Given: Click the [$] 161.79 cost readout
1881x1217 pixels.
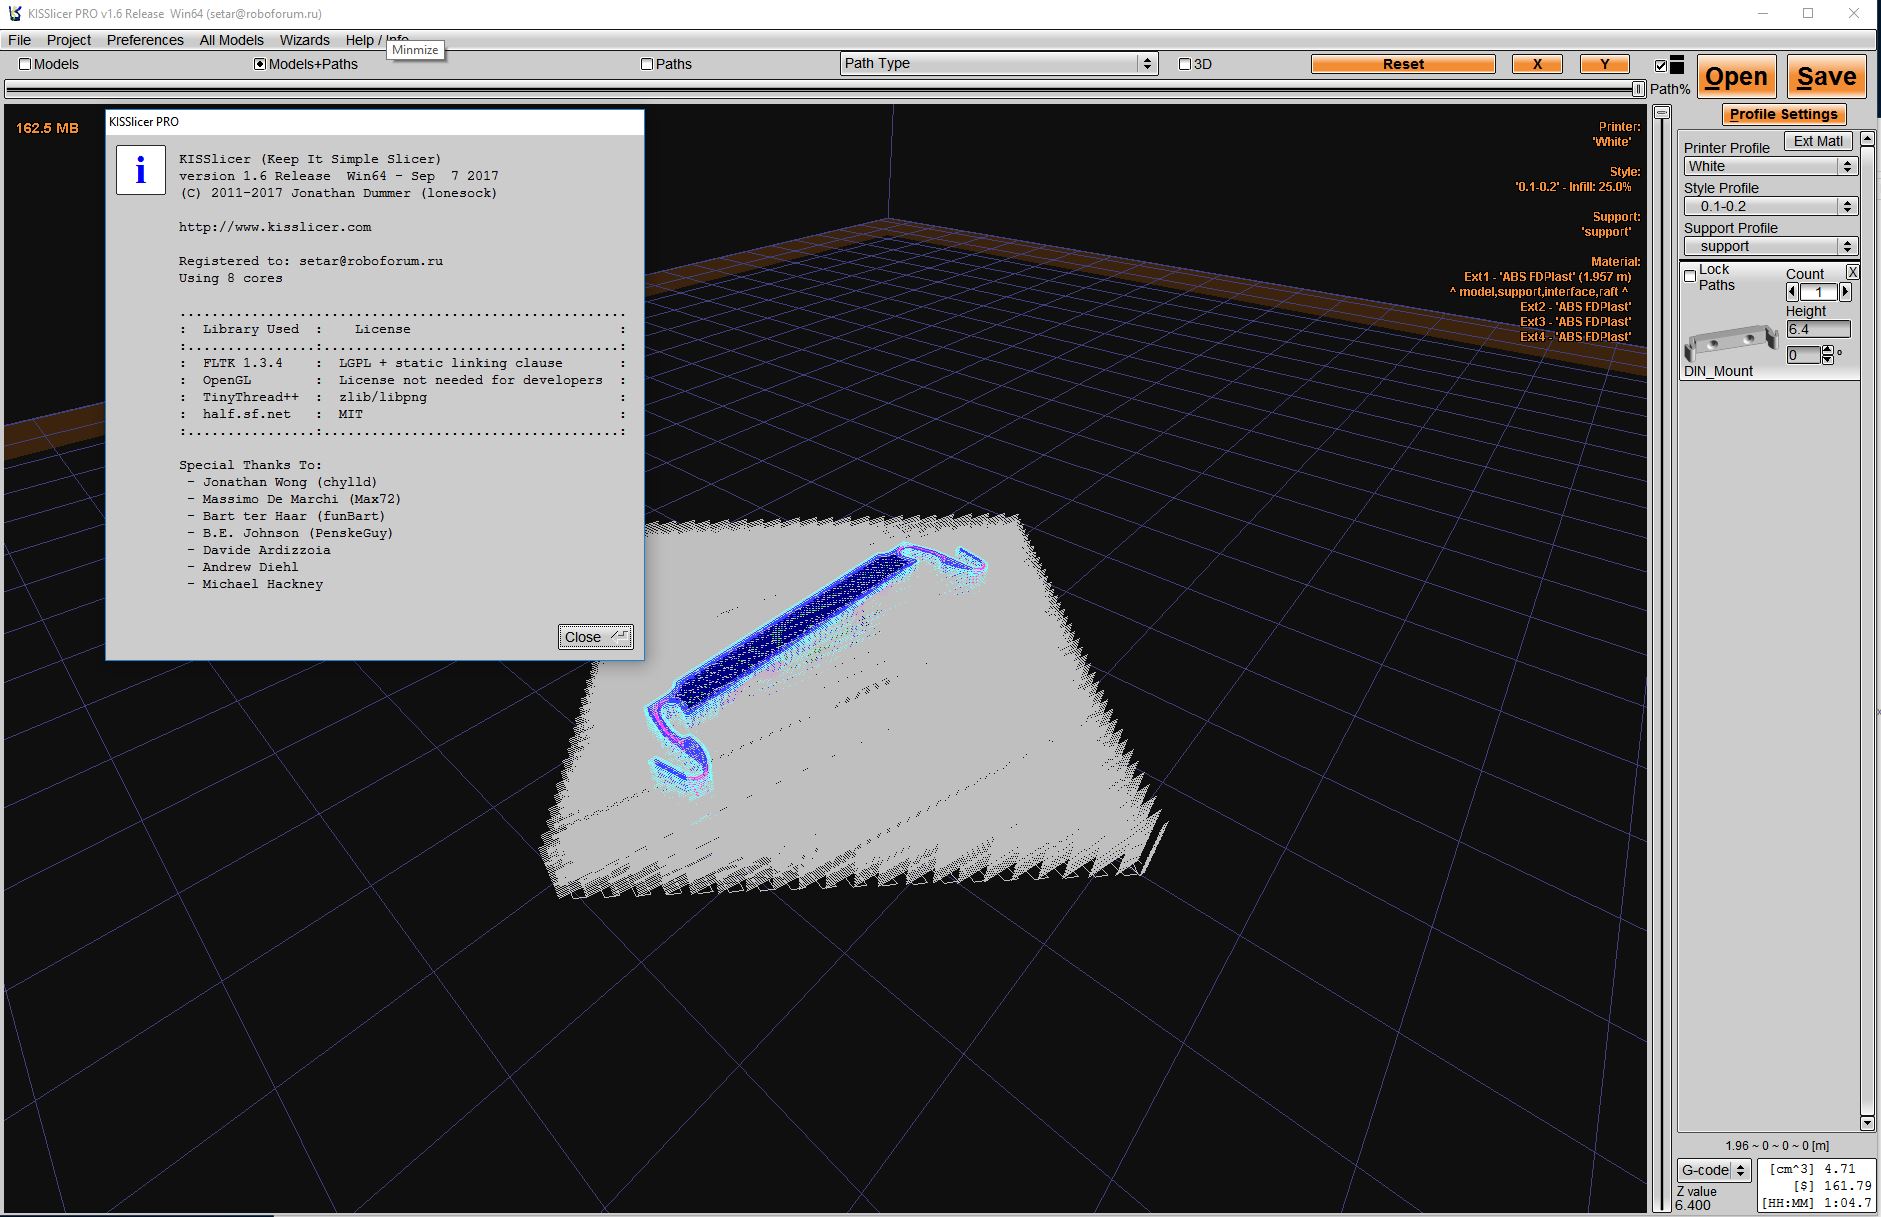Looking at the screenshot, I should (1832, 1185).
